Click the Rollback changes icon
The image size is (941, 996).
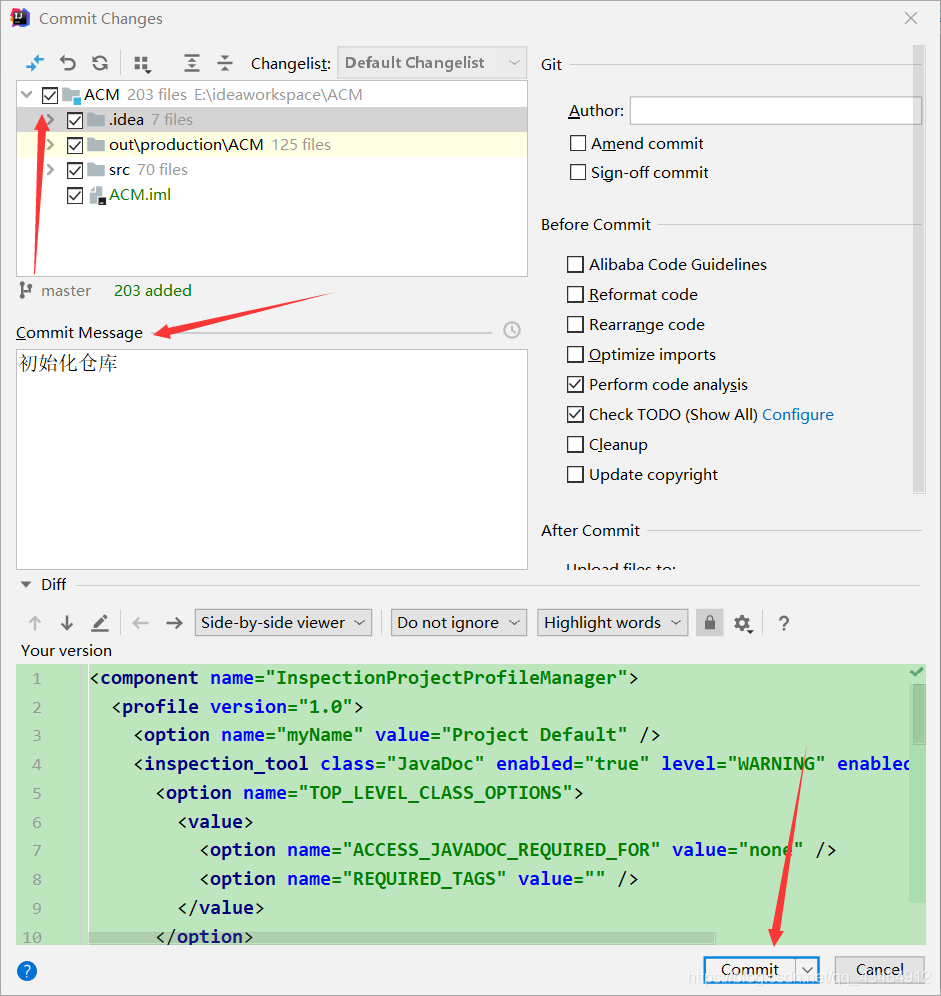pos(67,62)
